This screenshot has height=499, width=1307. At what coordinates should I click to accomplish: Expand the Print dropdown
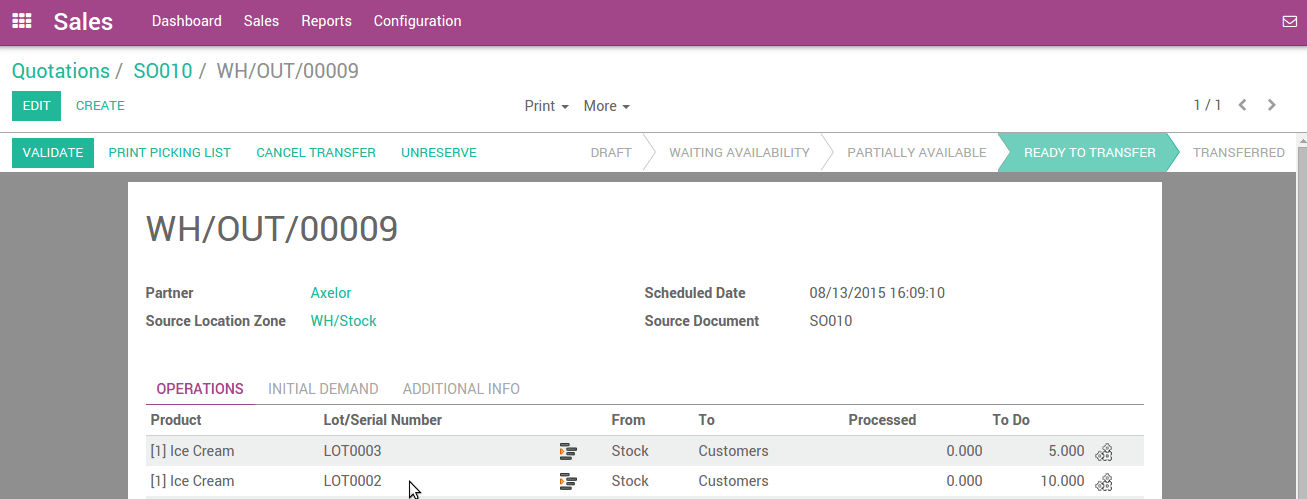(546, 106)
